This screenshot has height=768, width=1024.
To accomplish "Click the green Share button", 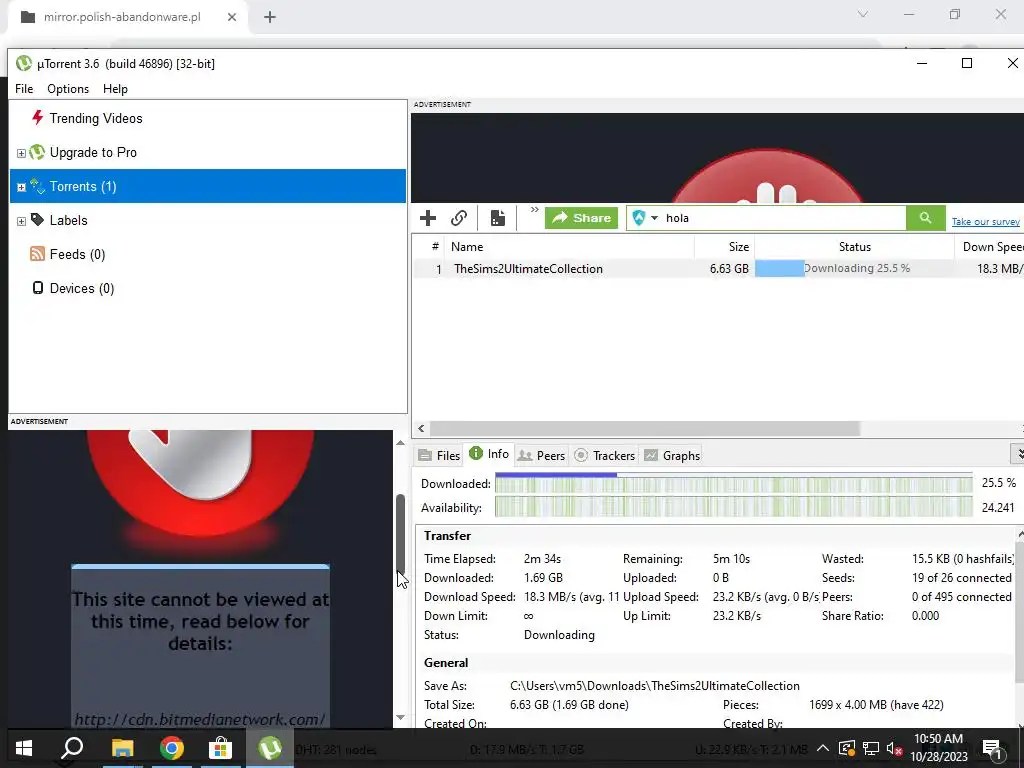I will point(581,218).
